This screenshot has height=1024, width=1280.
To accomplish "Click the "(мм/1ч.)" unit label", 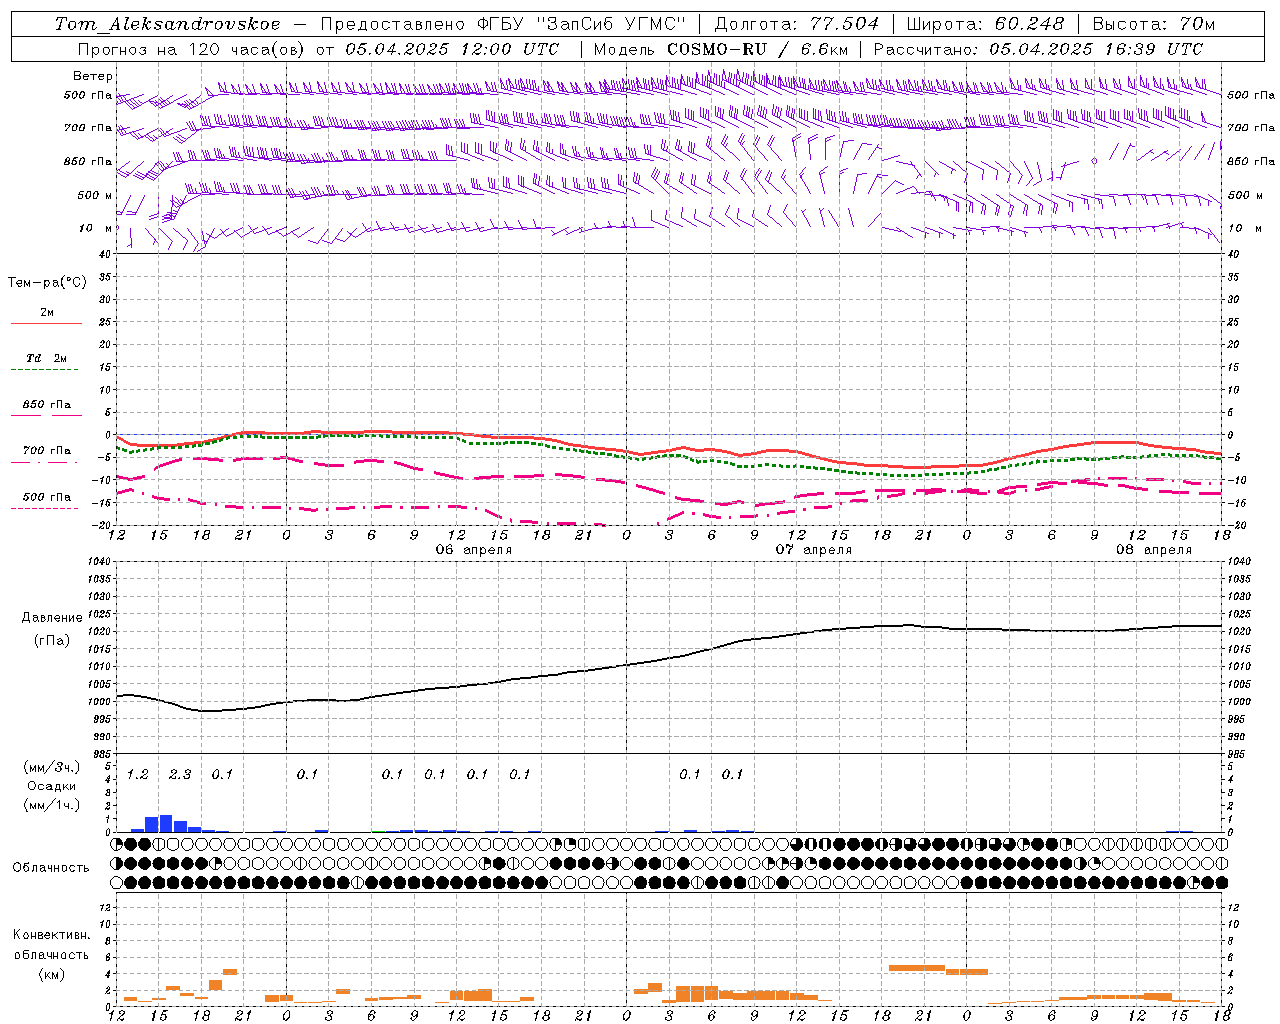I will 52,805.
